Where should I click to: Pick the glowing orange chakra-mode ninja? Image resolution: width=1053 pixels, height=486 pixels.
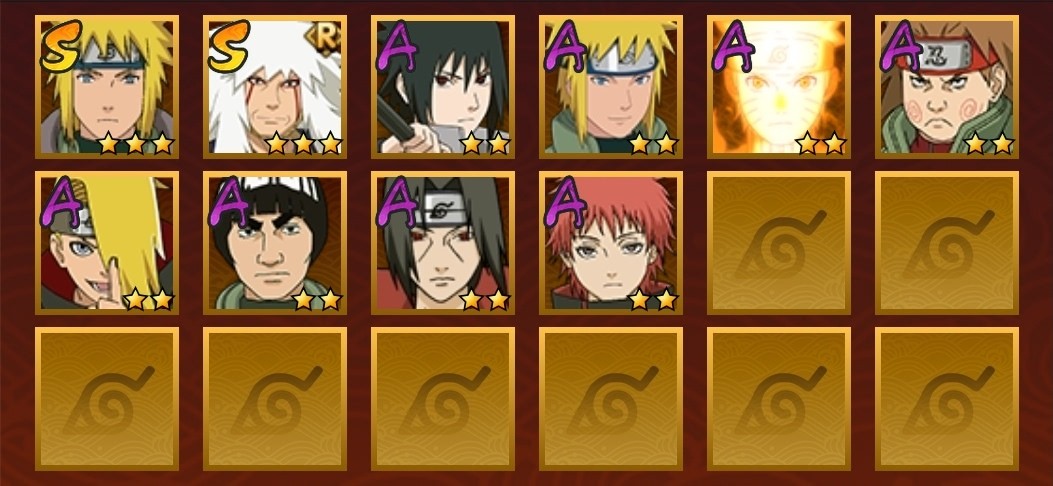pos(778,87)
